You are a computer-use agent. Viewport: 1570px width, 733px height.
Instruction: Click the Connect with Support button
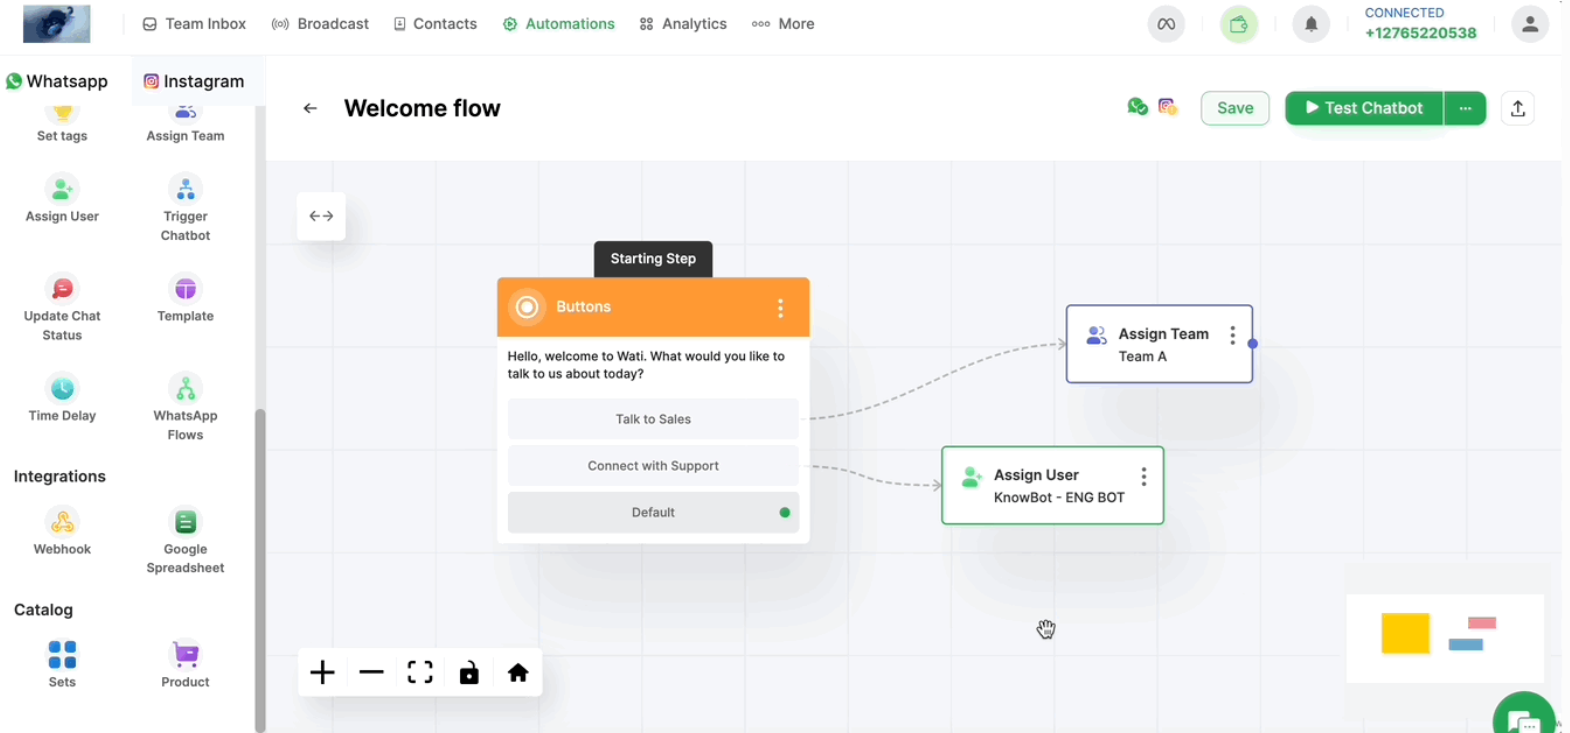click(653, 466)
